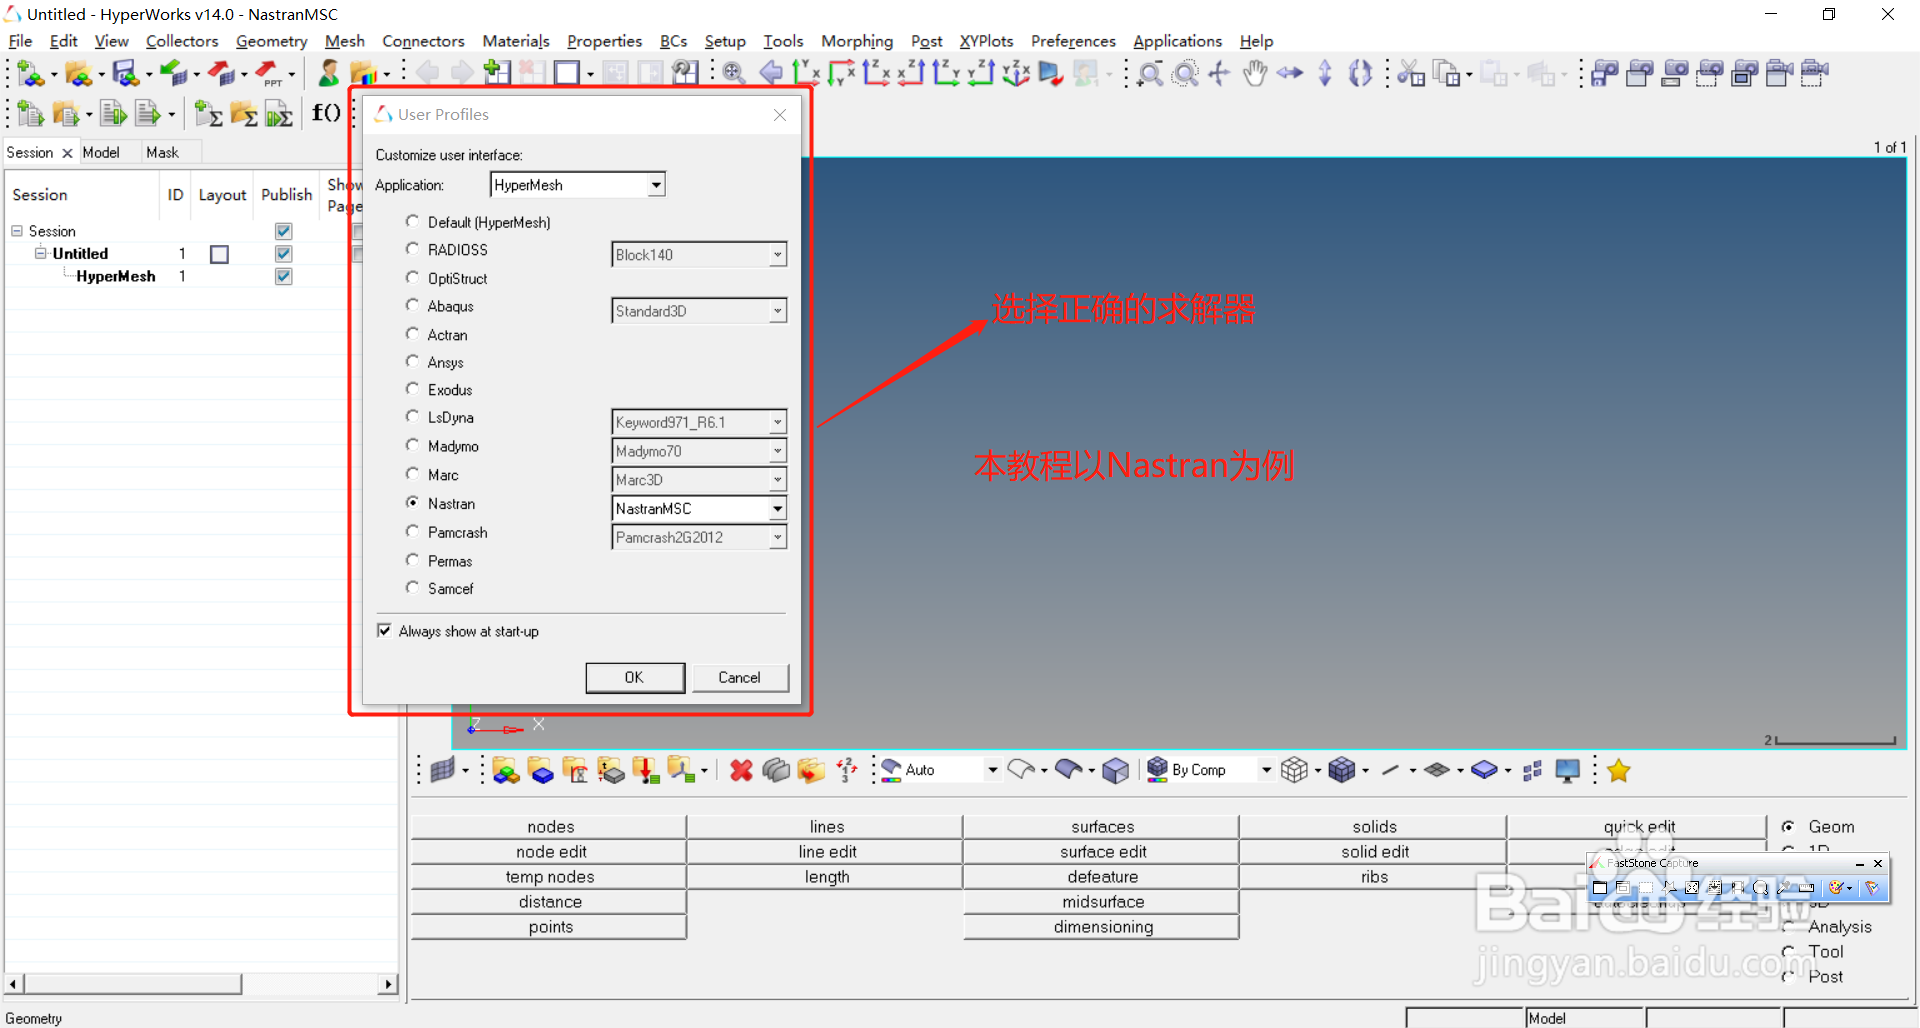Select the LsDyna profile radio button
This screenshot has height=1028, width=1920.
tap(412, 417)
